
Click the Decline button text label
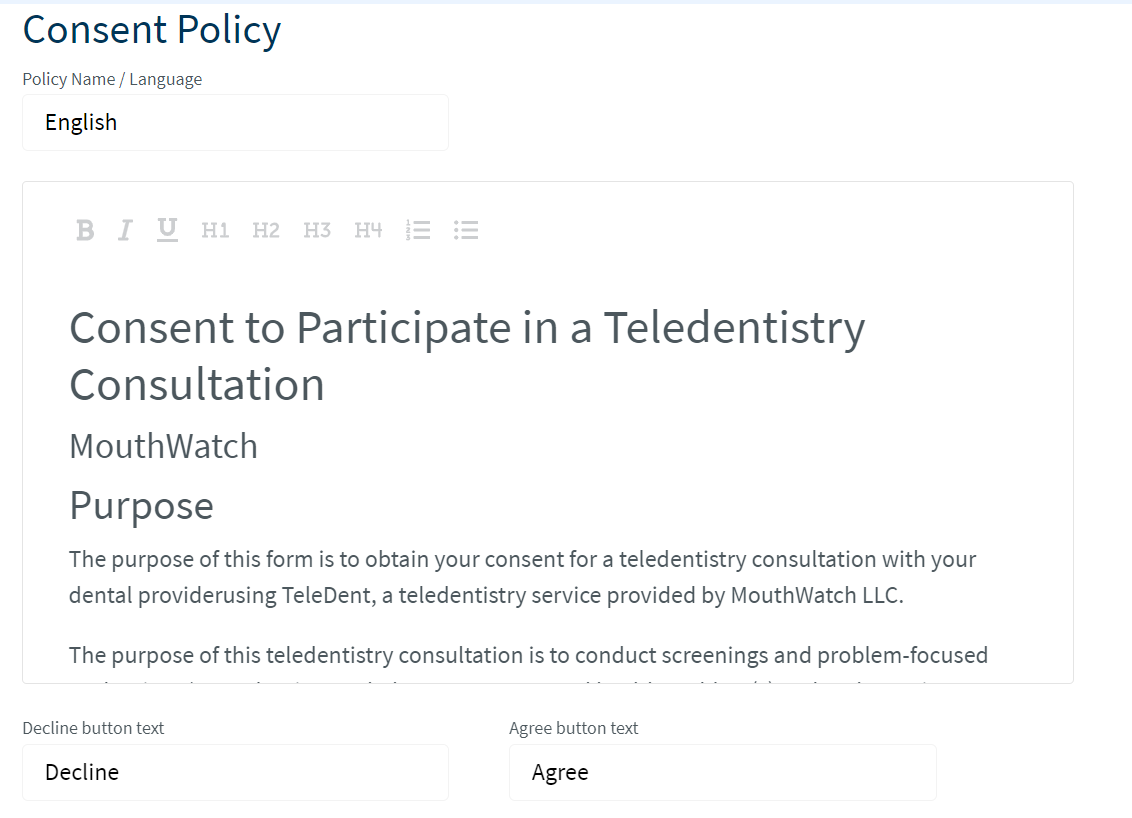(x=93, y=728)
